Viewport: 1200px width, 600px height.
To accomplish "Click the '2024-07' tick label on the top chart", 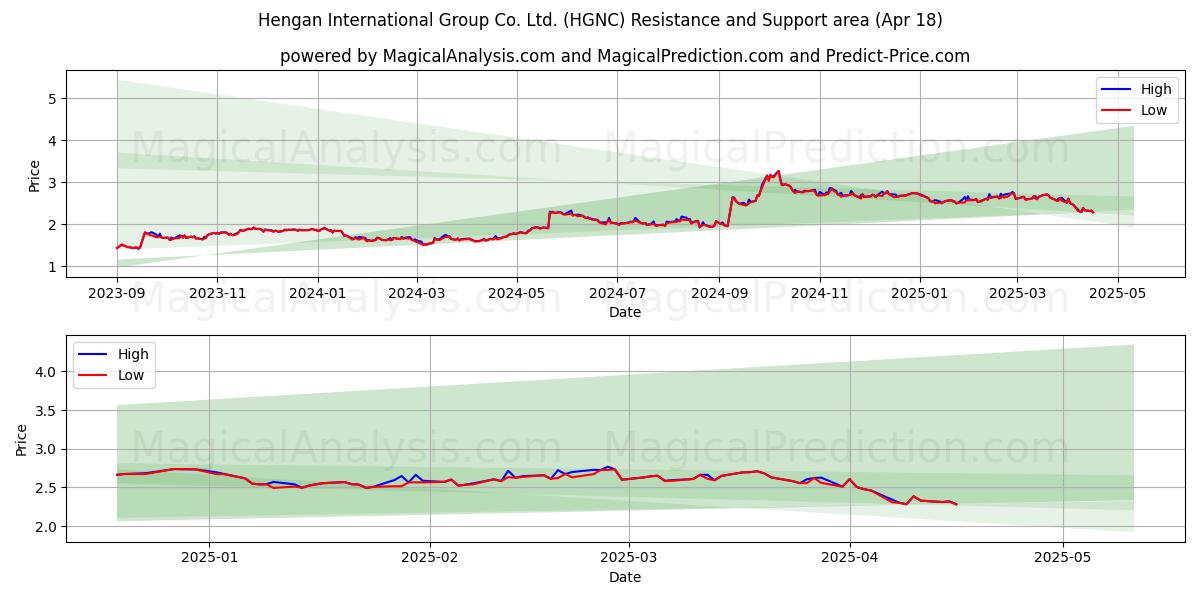I will (x=617, y=294).
